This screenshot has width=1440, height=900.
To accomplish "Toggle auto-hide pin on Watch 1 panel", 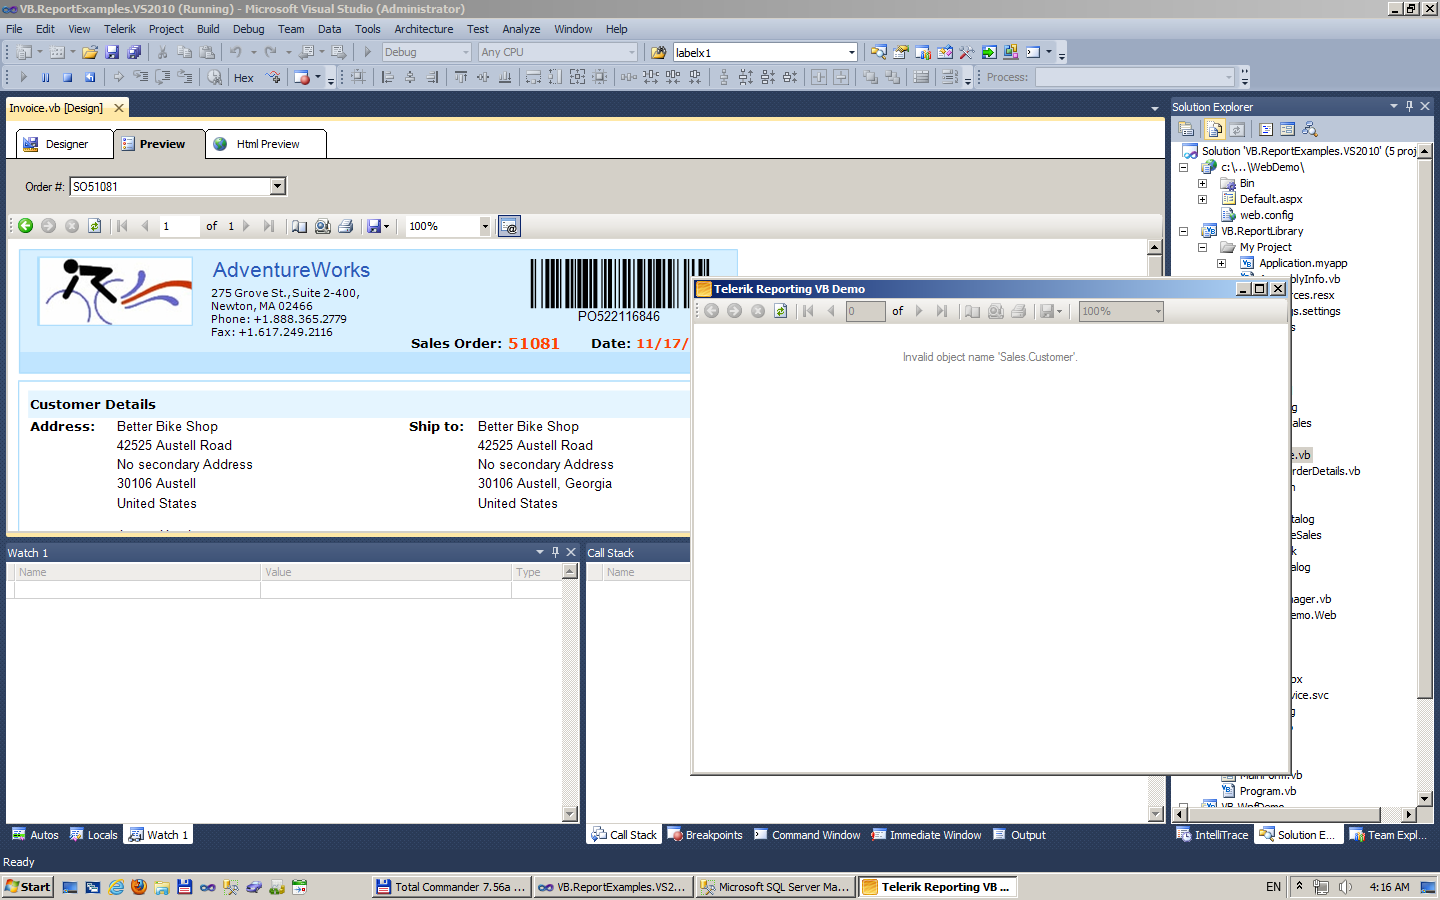I will pyautogui.click(x=555, y=552).
